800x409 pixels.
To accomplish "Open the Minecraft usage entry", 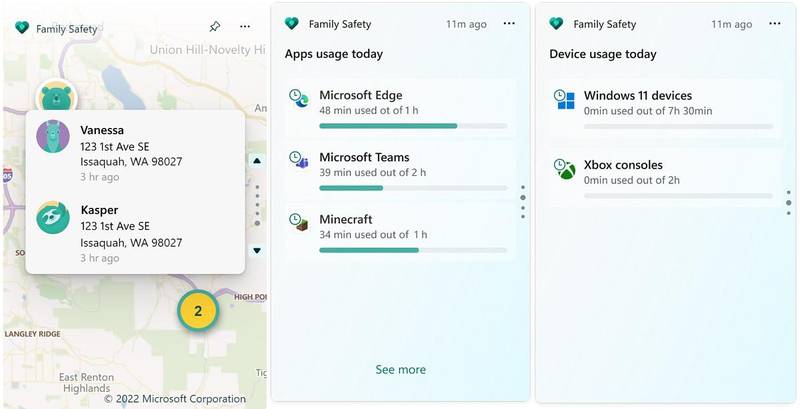I will (401, 233).
